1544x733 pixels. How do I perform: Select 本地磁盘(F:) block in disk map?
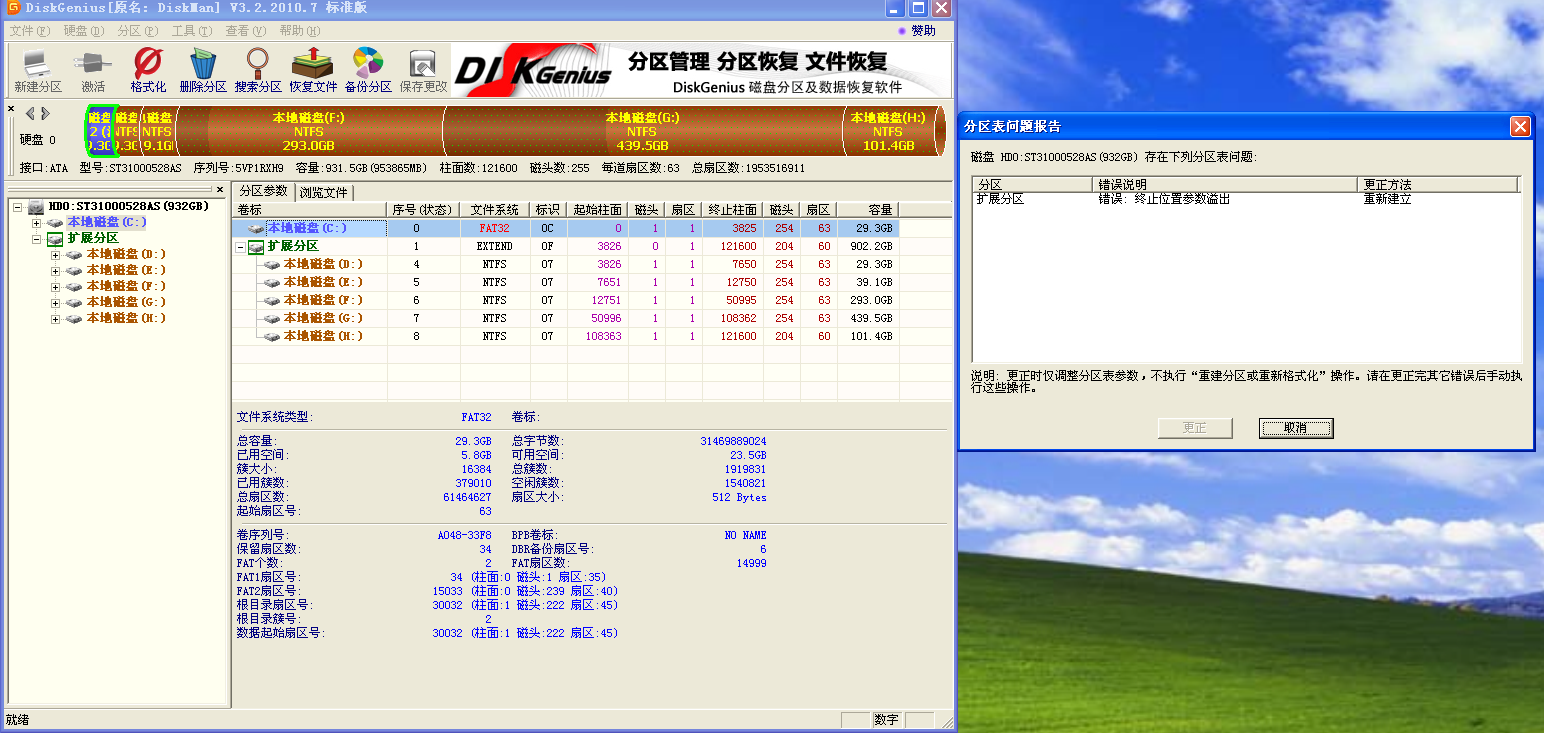308,131
